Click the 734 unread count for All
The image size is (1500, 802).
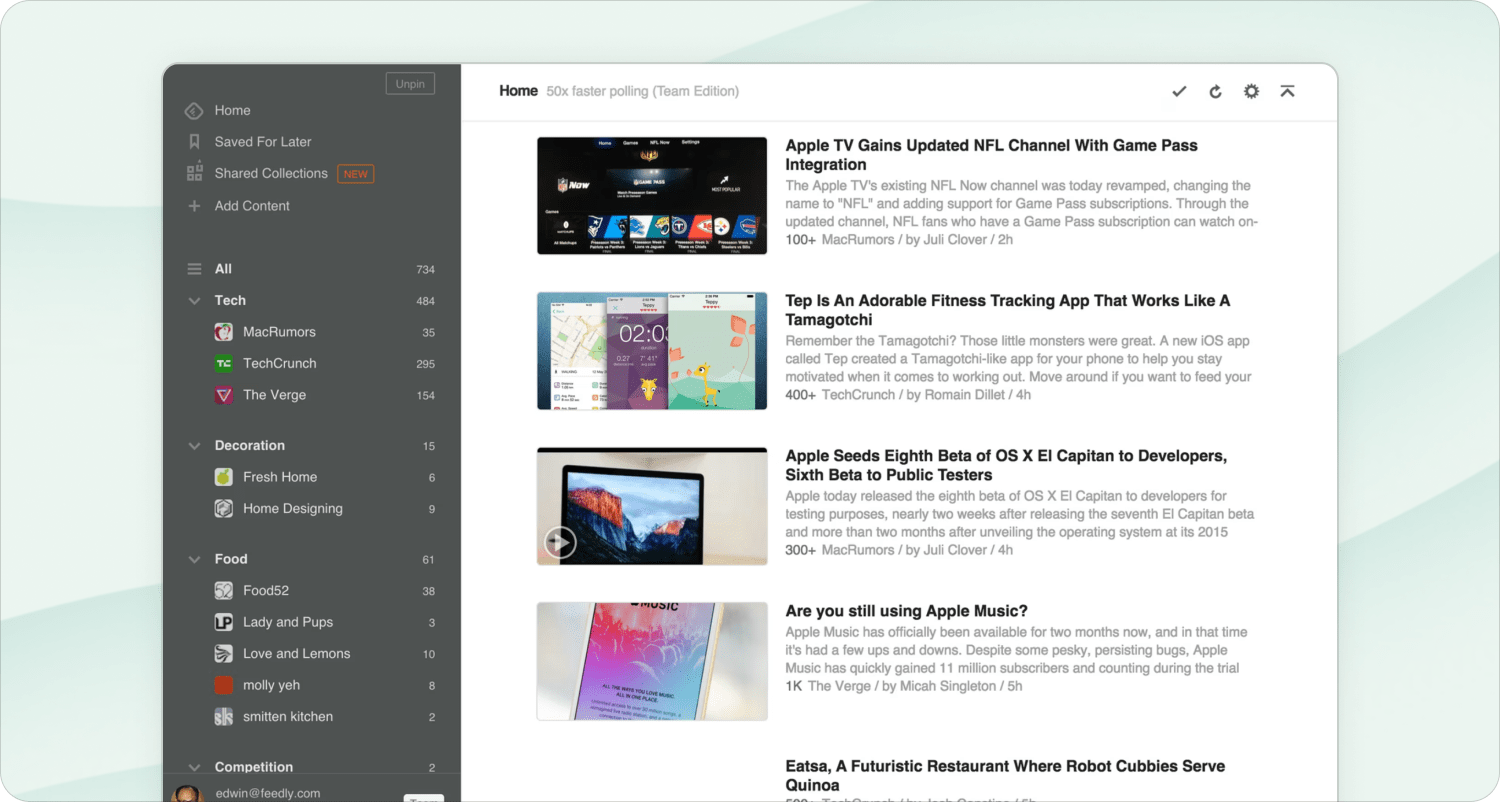pyautogui.click(x=426, y=270)
